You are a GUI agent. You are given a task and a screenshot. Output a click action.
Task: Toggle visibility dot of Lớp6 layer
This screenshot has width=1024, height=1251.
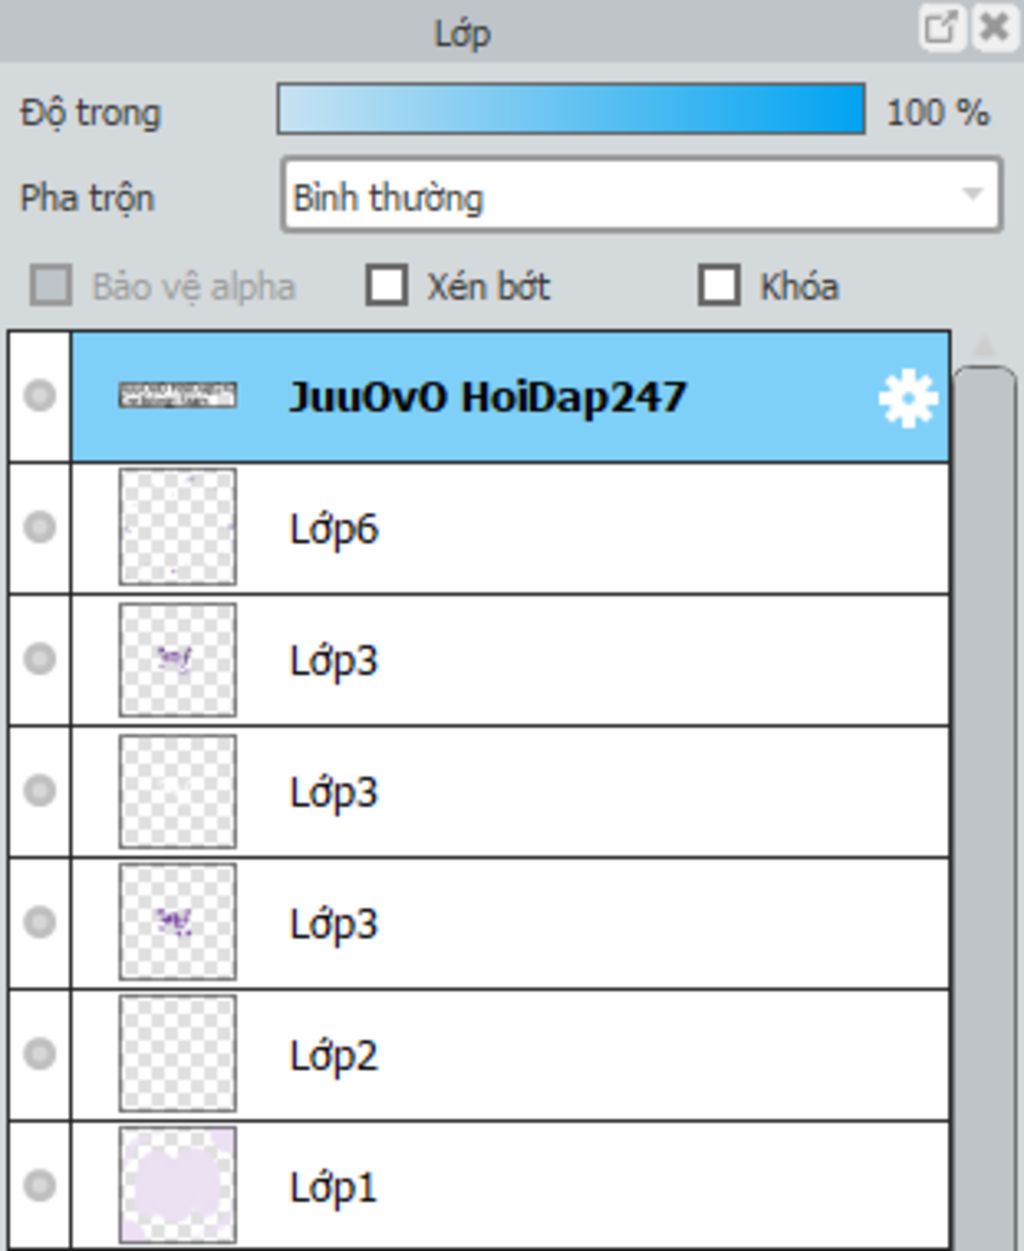coord(40,527)
